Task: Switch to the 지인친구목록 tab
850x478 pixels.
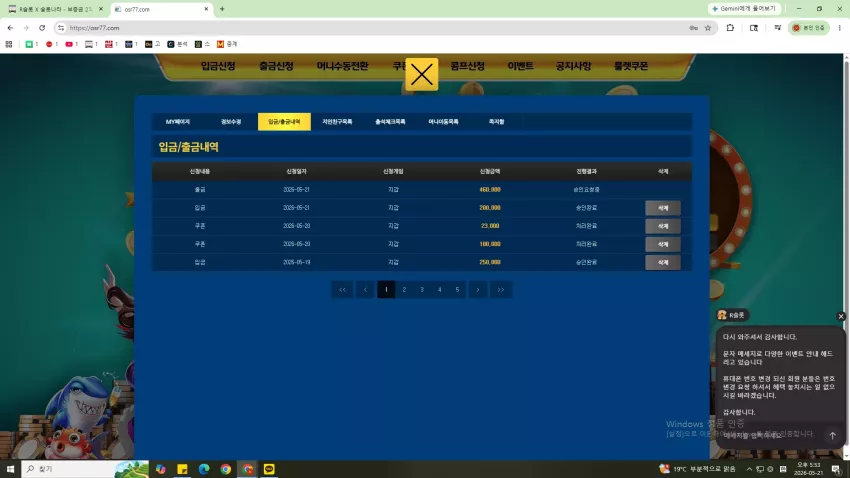Action: [337, 122]
